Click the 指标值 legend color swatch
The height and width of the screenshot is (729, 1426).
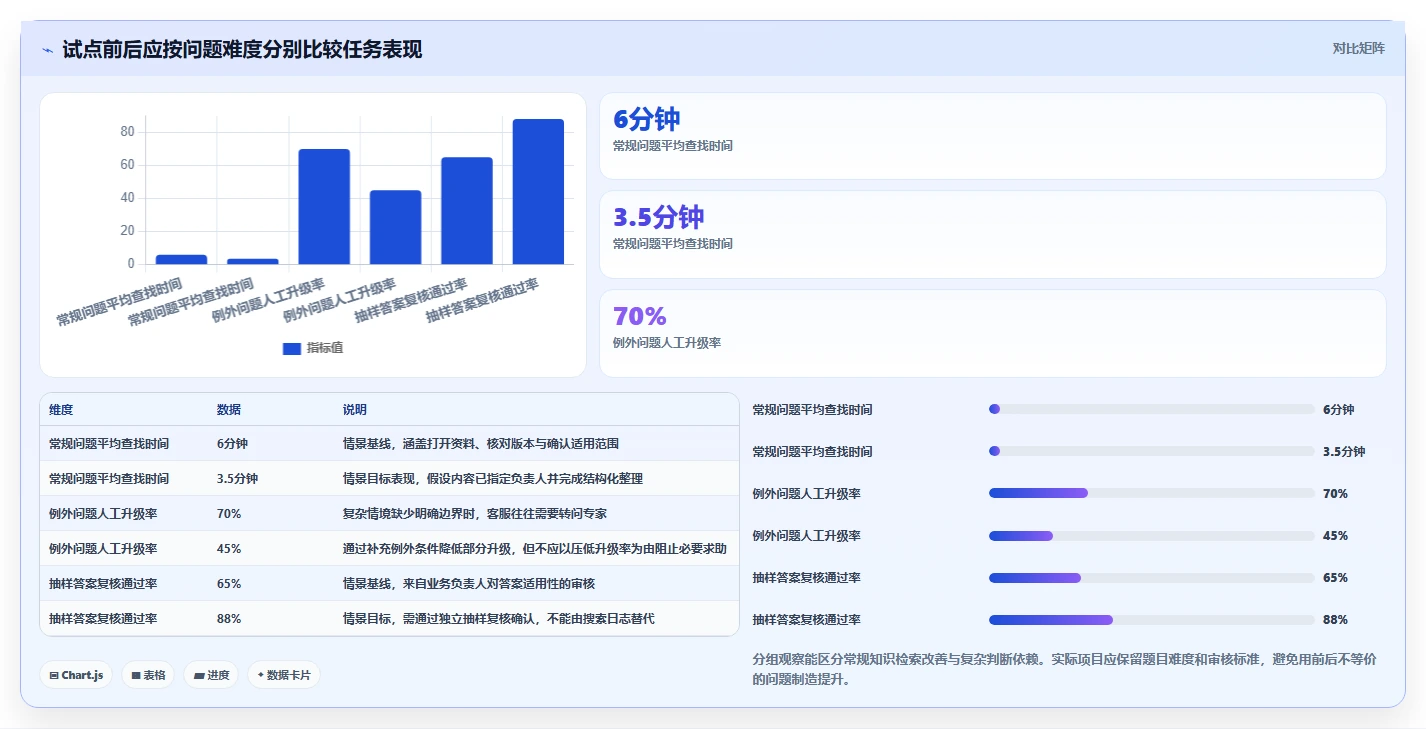coord(292,348)
